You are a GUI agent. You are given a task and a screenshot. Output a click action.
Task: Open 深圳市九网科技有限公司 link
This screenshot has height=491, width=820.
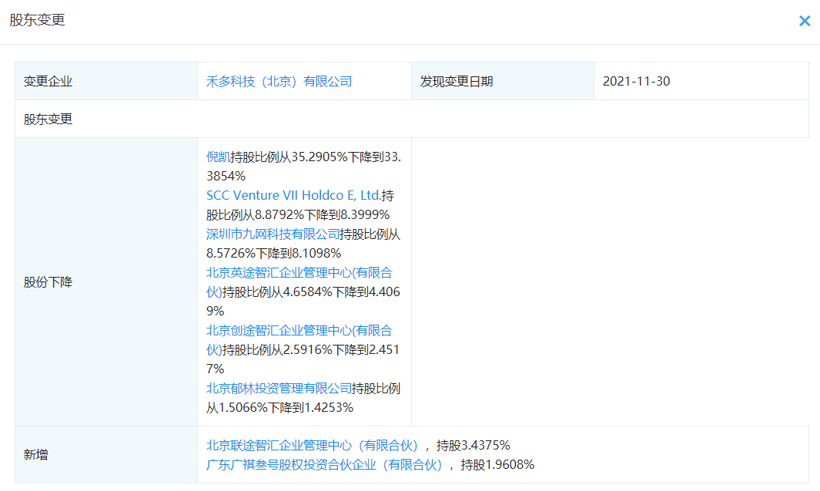(x=272, y=234)
